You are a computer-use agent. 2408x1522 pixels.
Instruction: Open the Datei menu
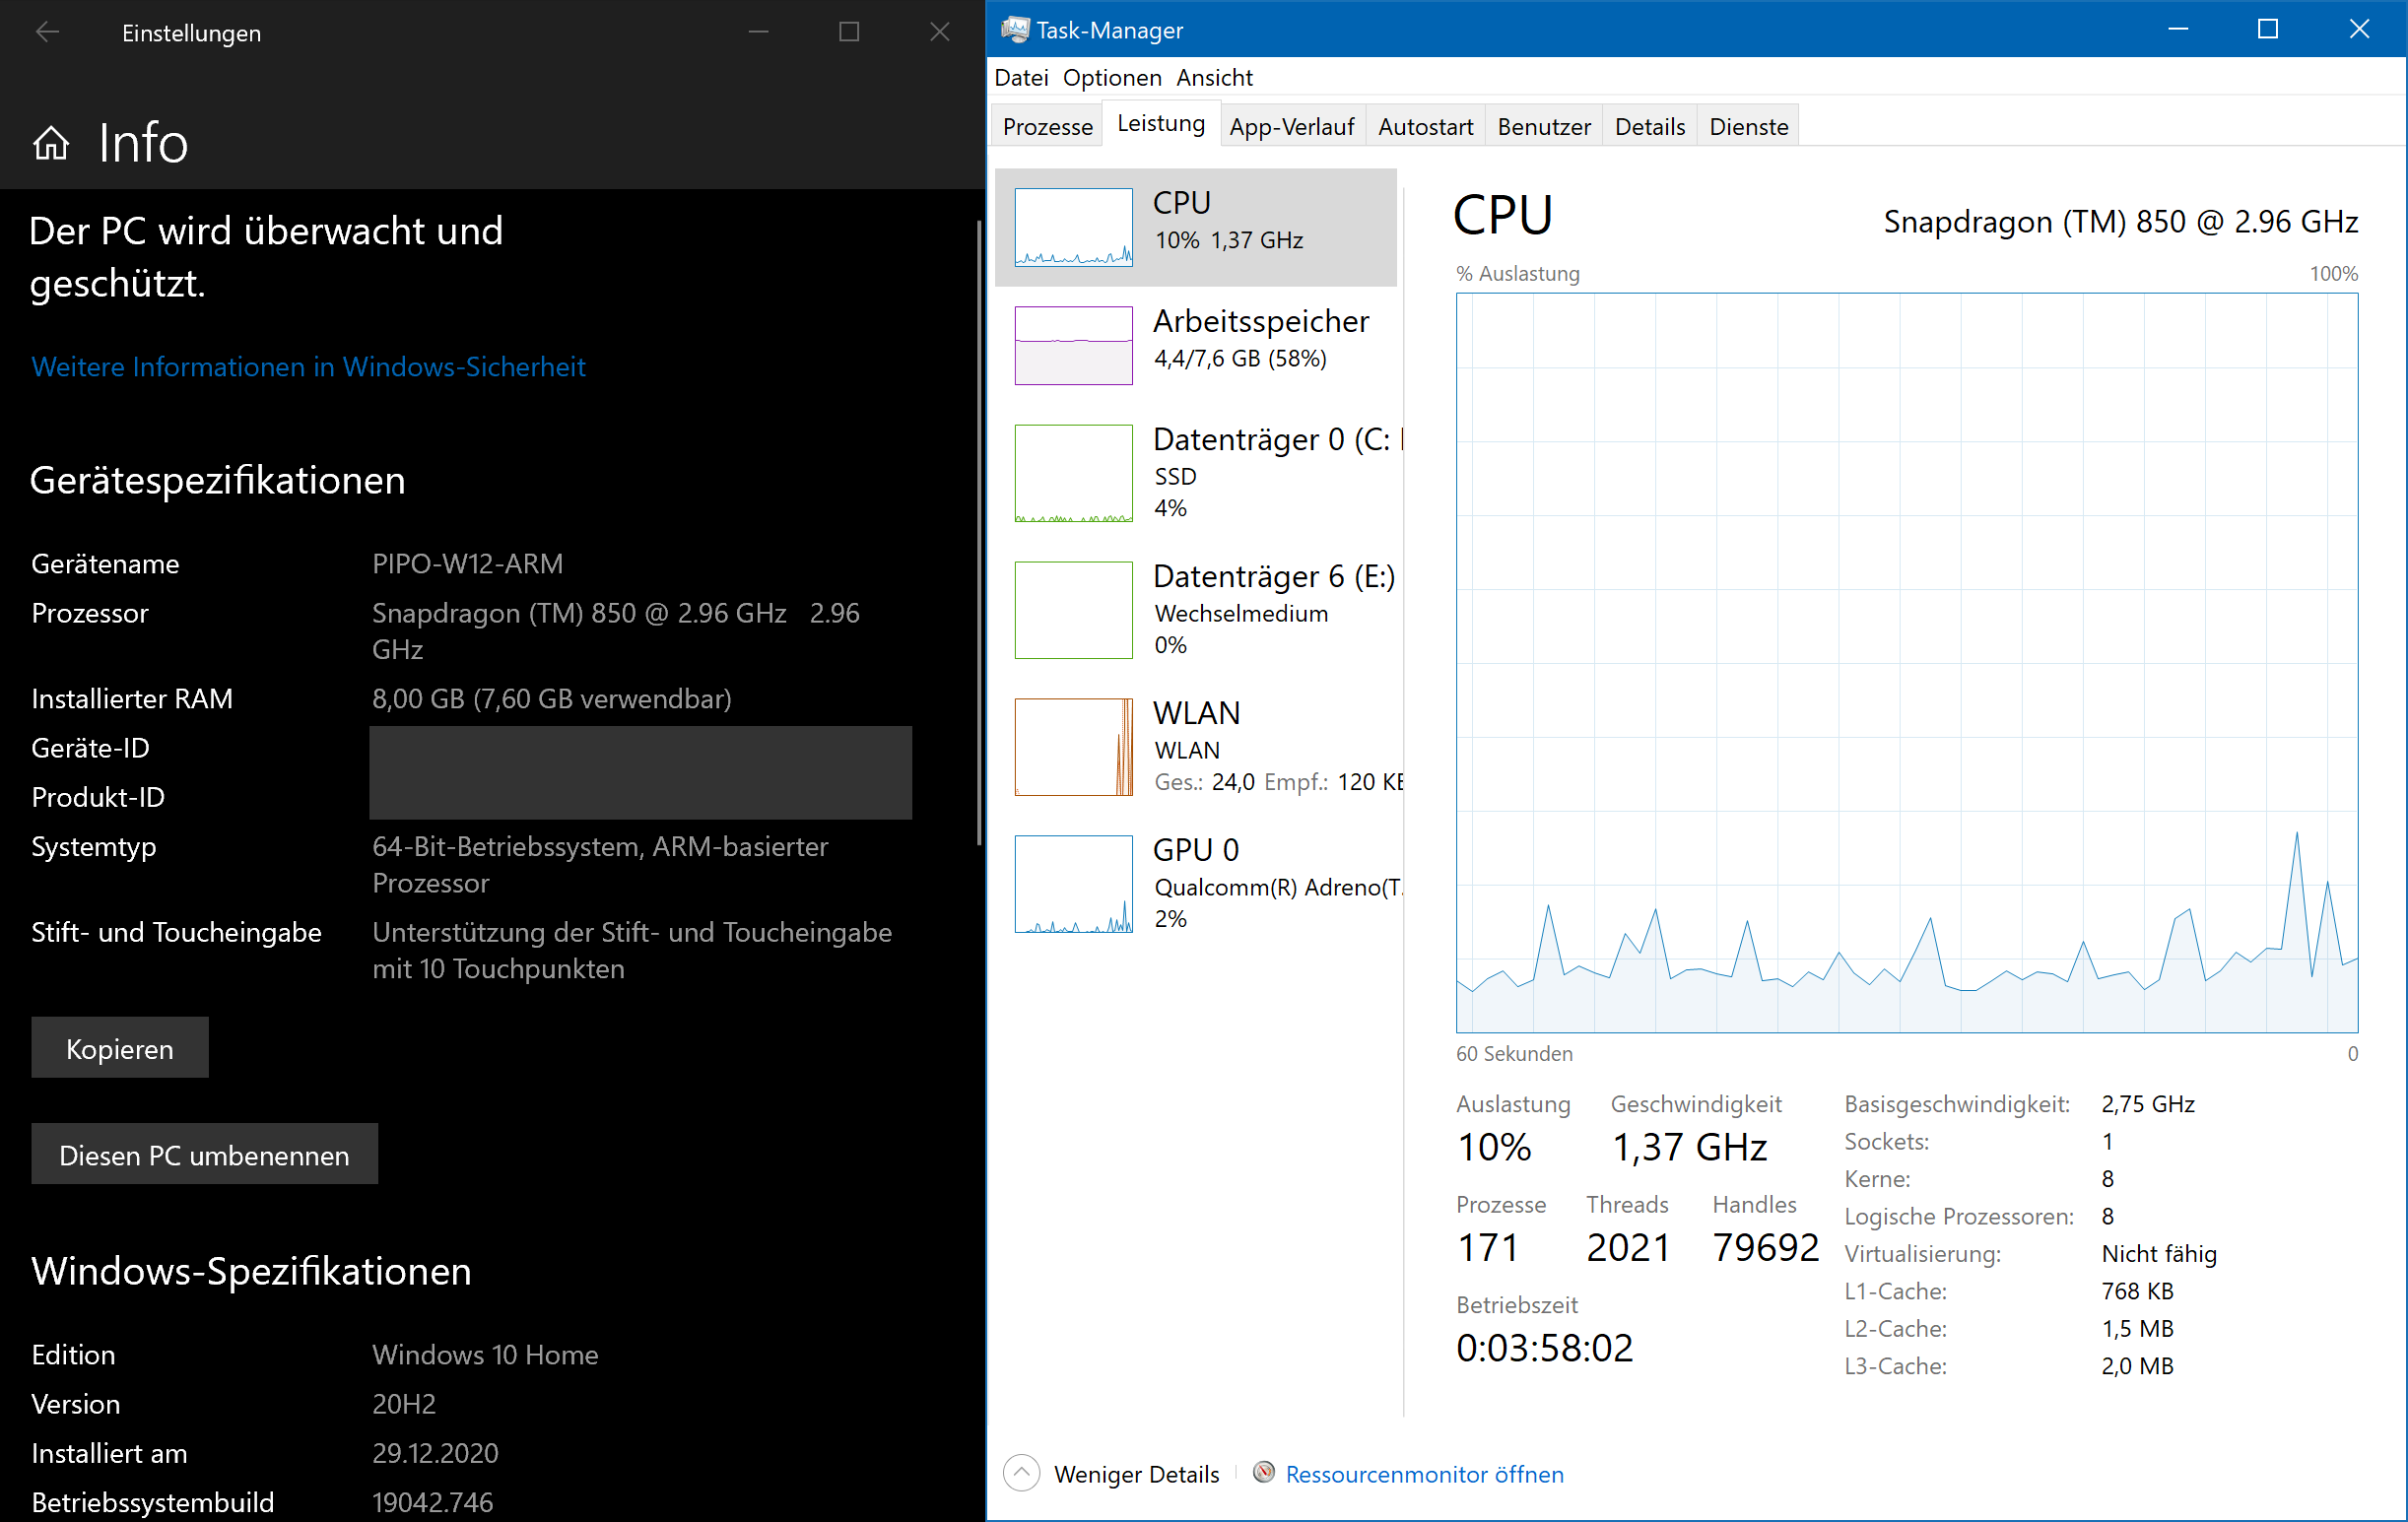pos(1021,77)
